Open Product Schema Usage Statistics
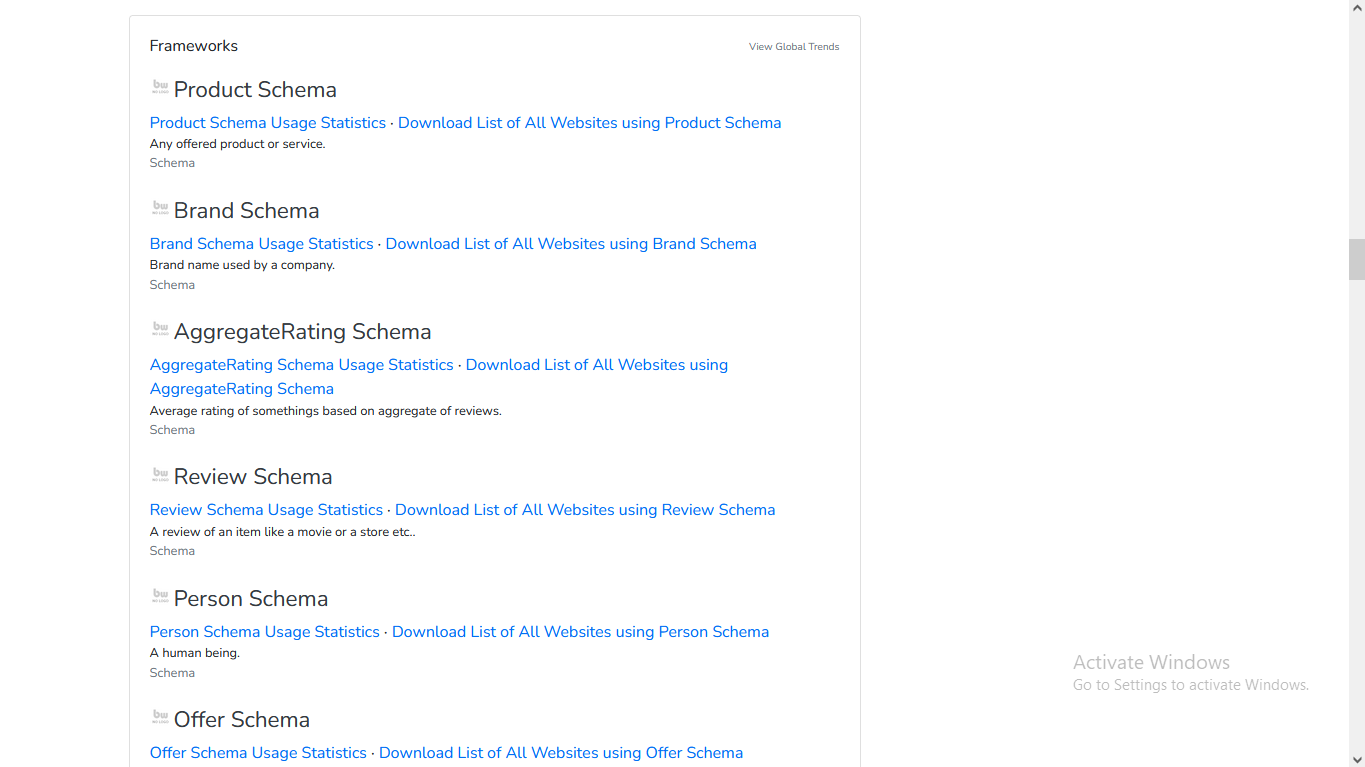The image size is (1365, 767). coord(268,123)
